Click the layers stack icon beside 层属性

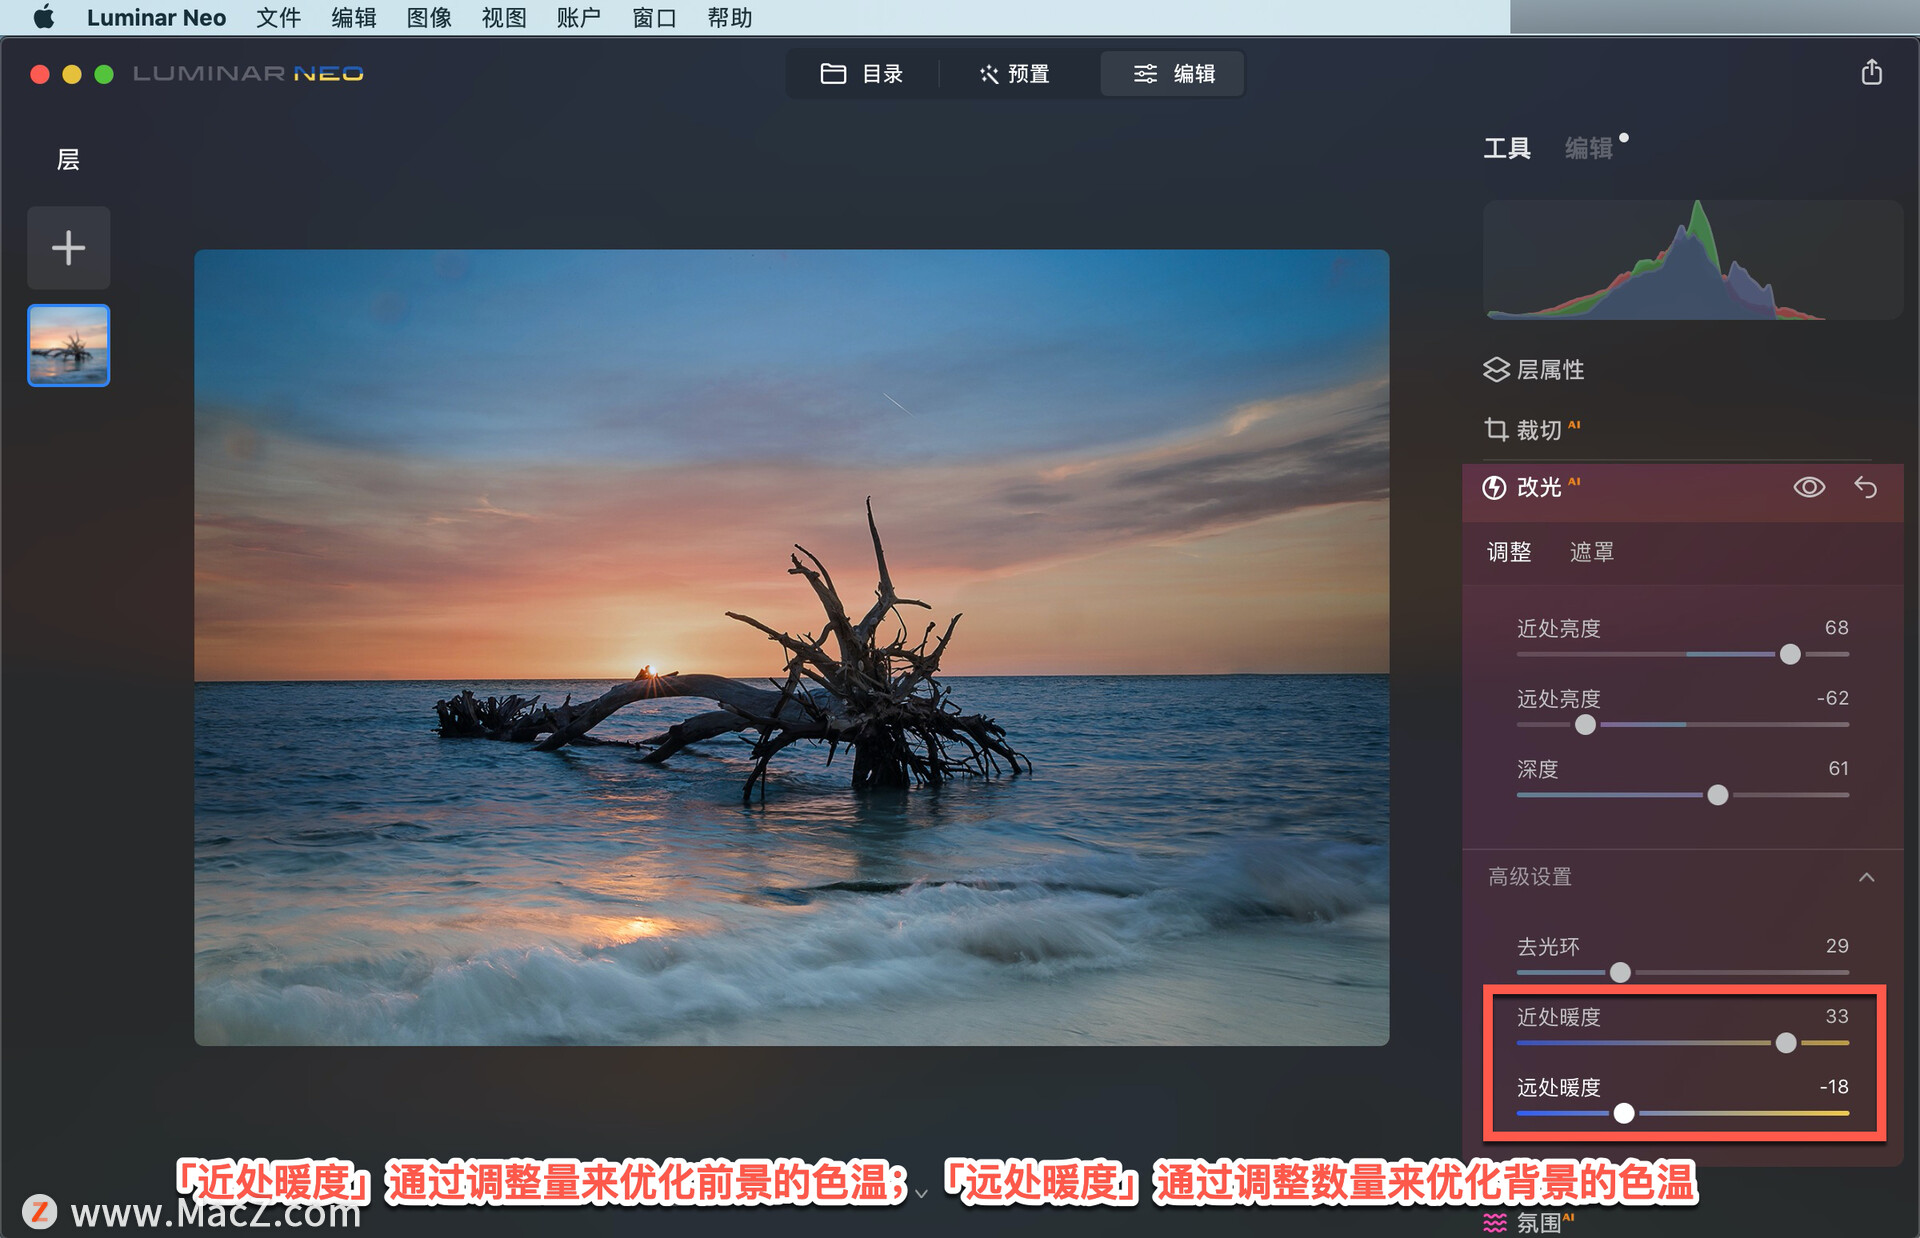pyautogui.click(x=1496, y=370)
